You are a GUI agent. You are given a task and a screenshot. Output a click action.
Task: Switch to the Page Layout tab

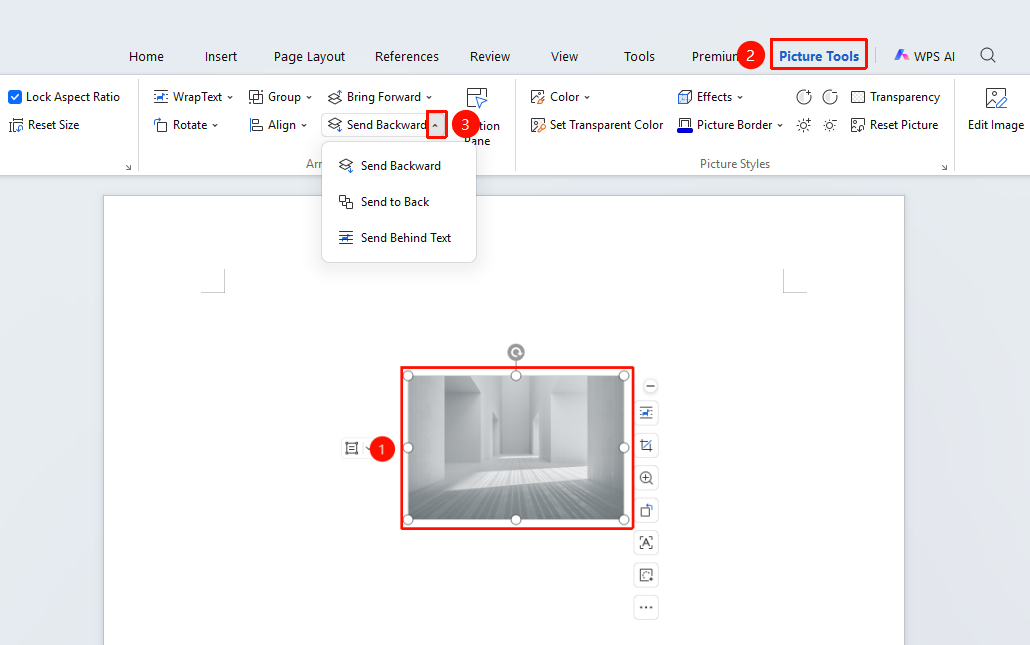pyautogui.click(x=309, y=56)
